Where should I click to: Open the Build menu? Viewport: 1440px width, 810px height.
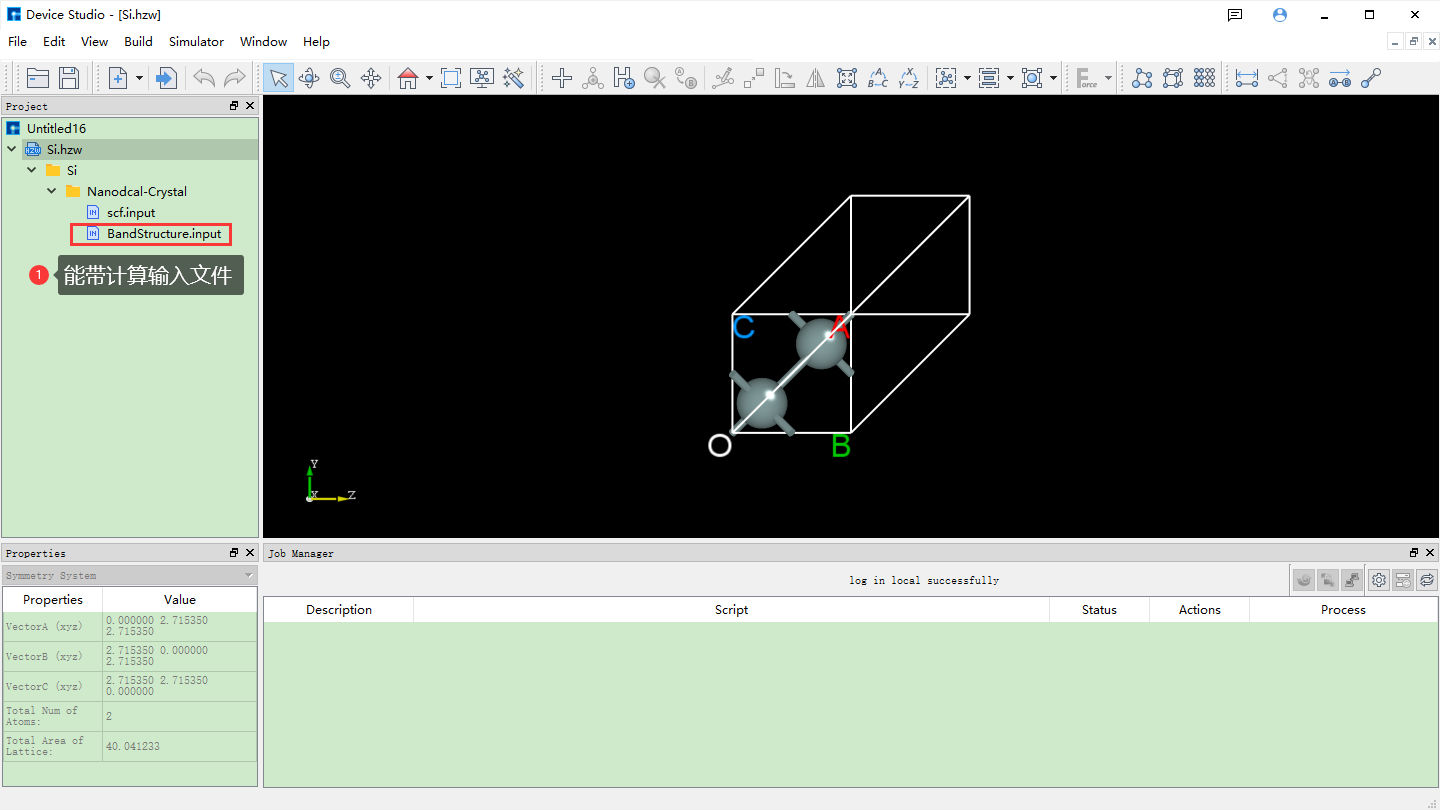pyautogui.click(x=138, y=42)
